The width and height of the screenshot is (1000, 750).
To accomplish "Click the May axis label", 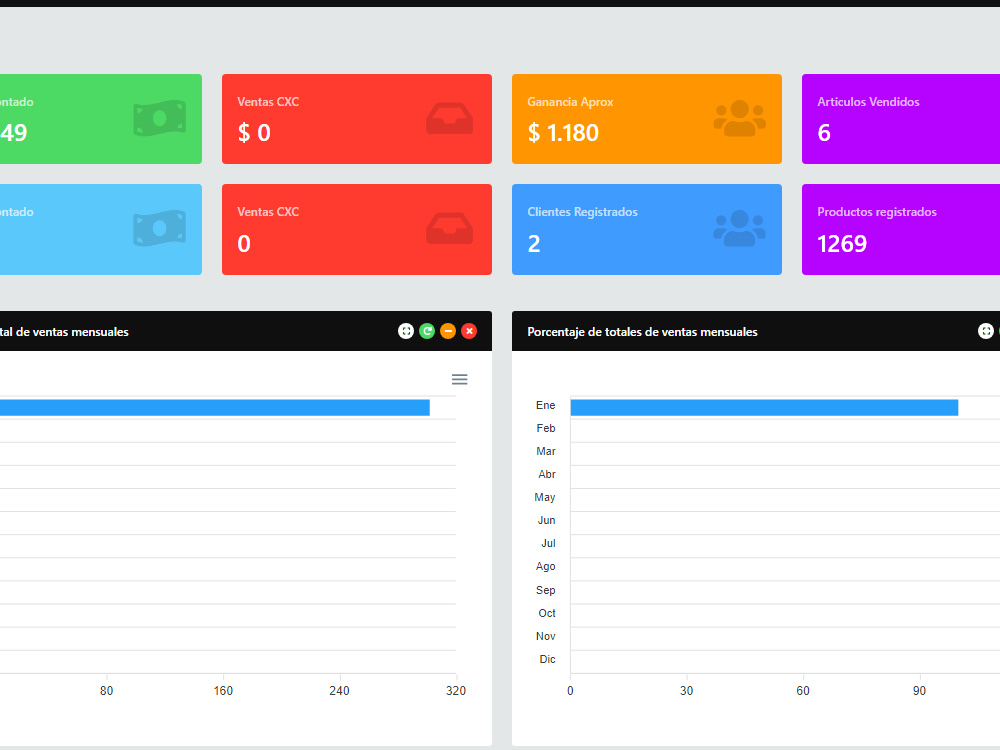I will (545, 497).
